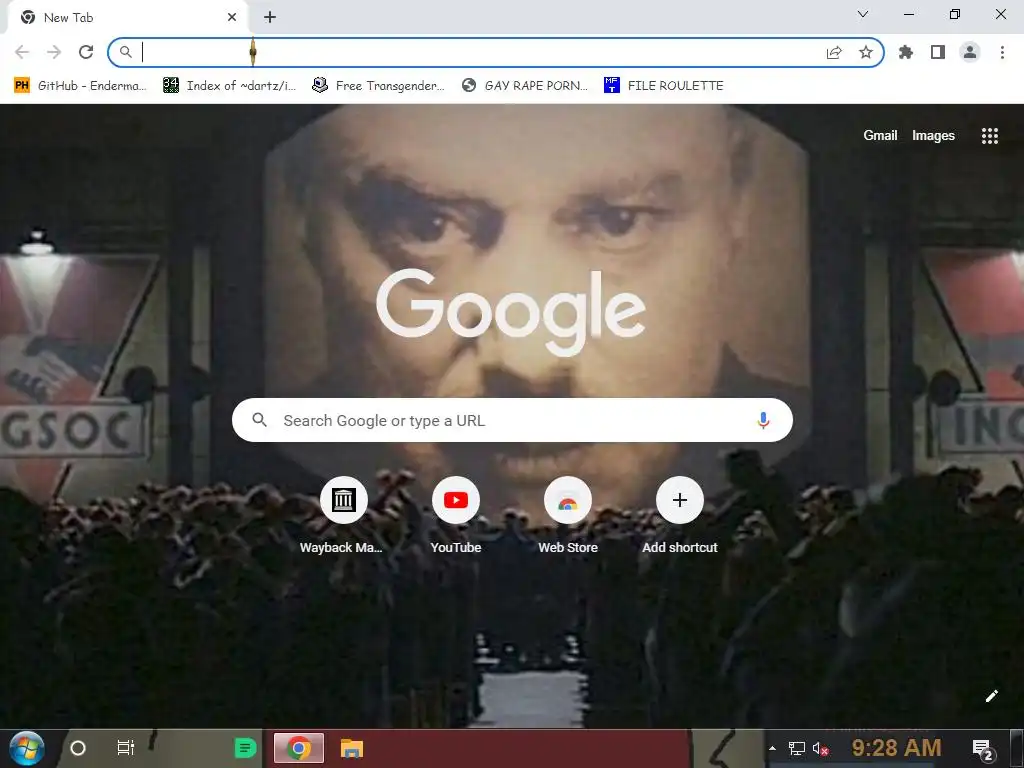Click the 9:28 AM clock
Viewport: 1024px width, 768px height.
click(x=896, y=748)
